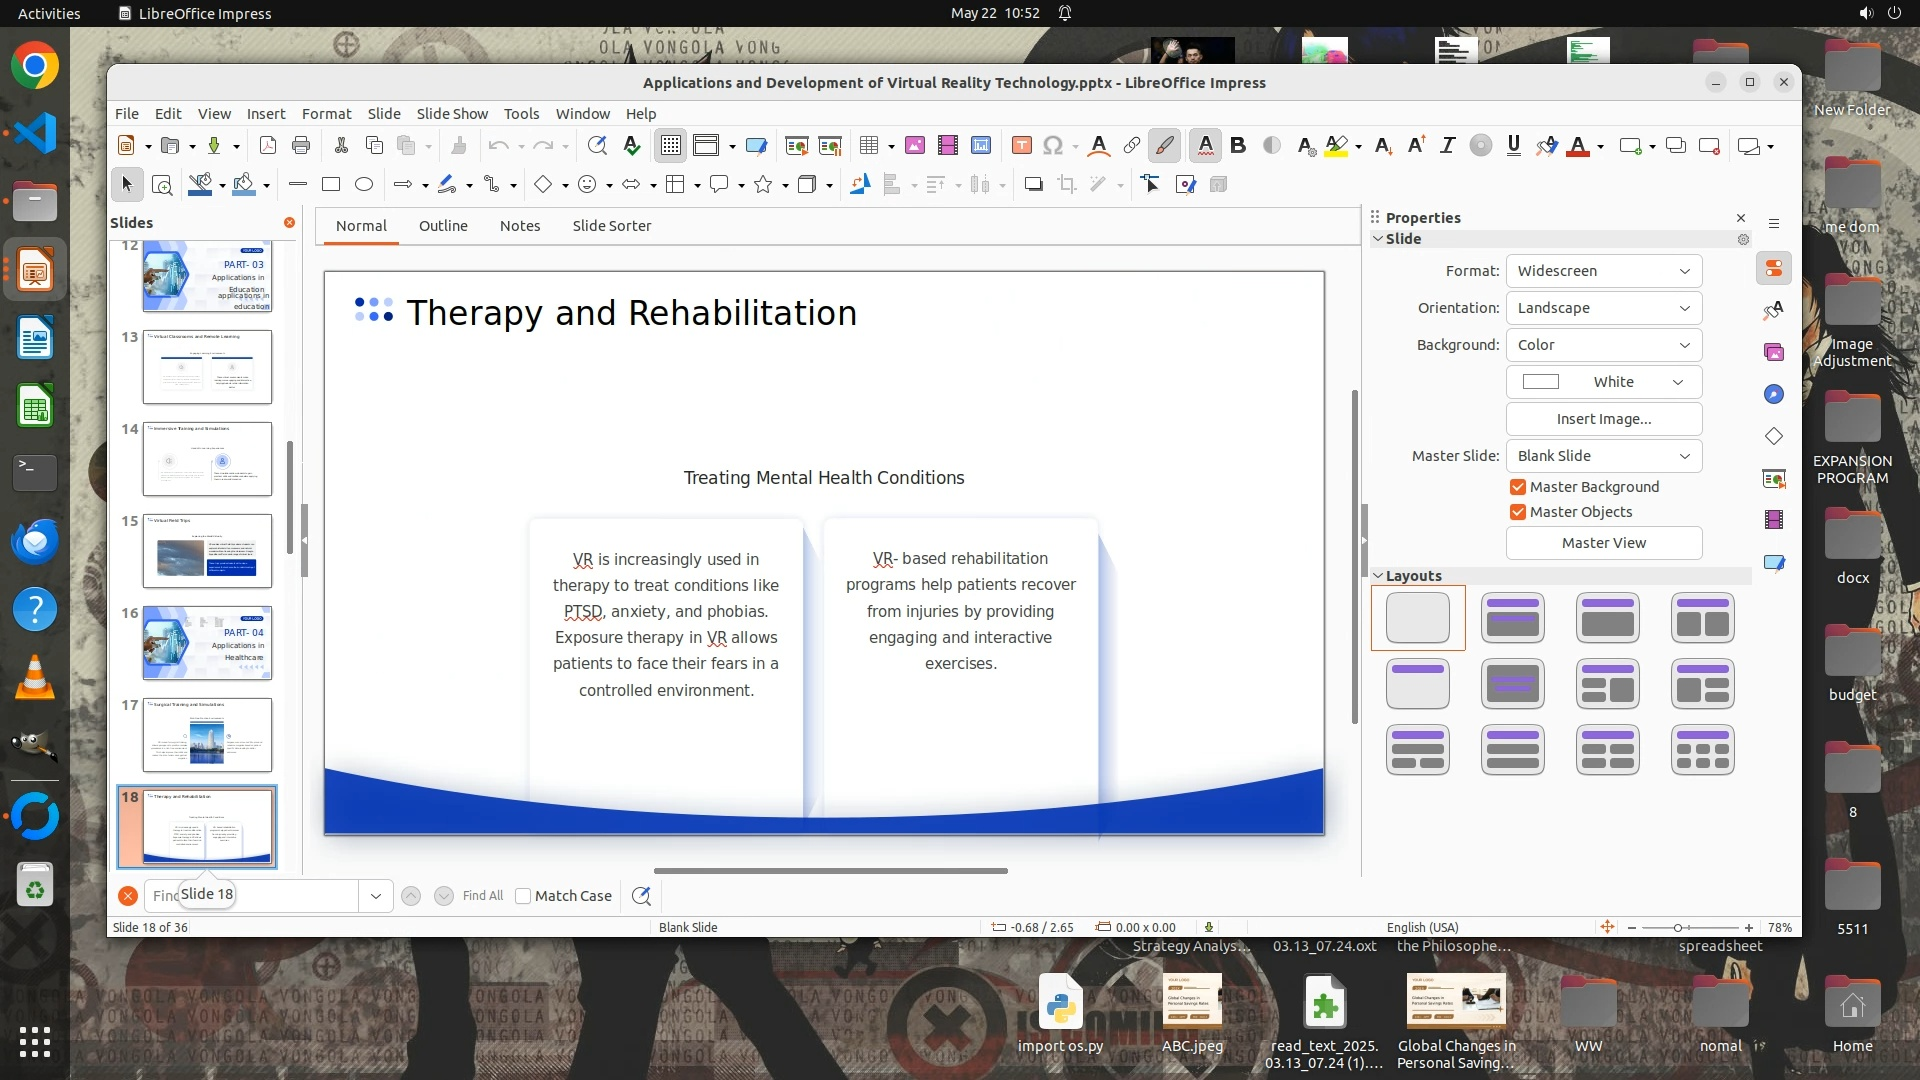The height and width of the screenshot is (1080, 1920).
Task: Click the Insert Image... button
Action: (1603, 419)
